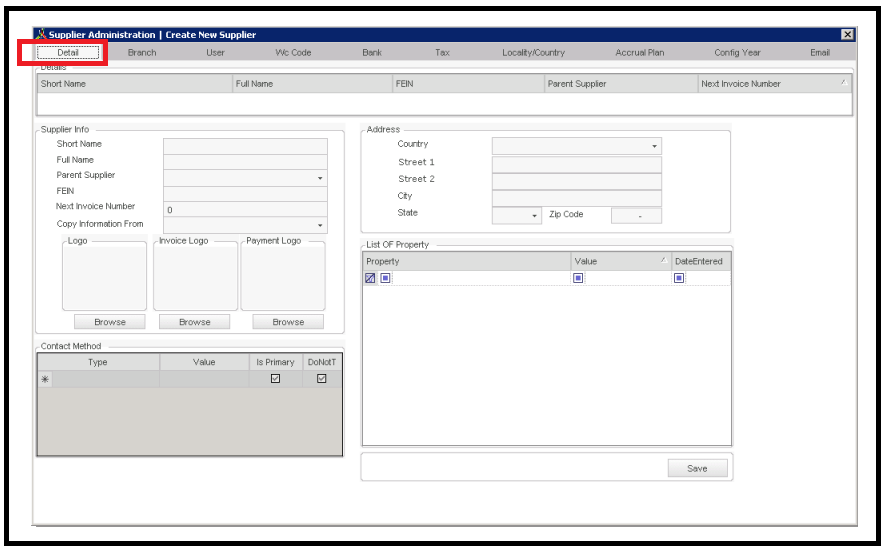Click the Value column header in Contact Method
This screenshot has height=554, width=885.
click(204, 362)
